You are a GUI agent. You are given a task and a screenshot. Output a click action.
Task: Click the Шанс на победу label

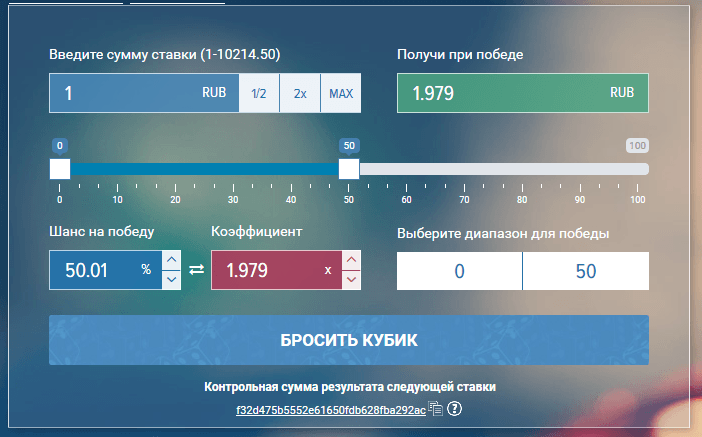pyautogui.click(x=102, y=231)
